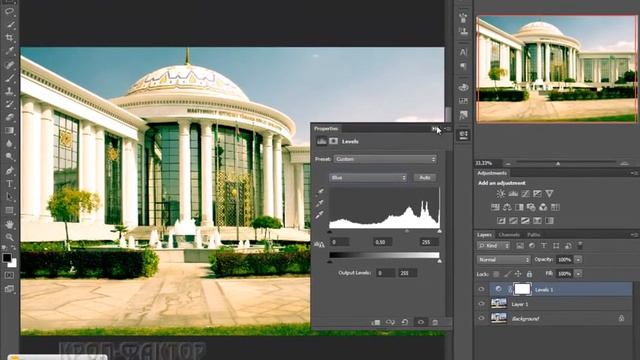Viewport: 640px width, 360px height.
Task: Toggle lock position
Action: tap(518, 274)
